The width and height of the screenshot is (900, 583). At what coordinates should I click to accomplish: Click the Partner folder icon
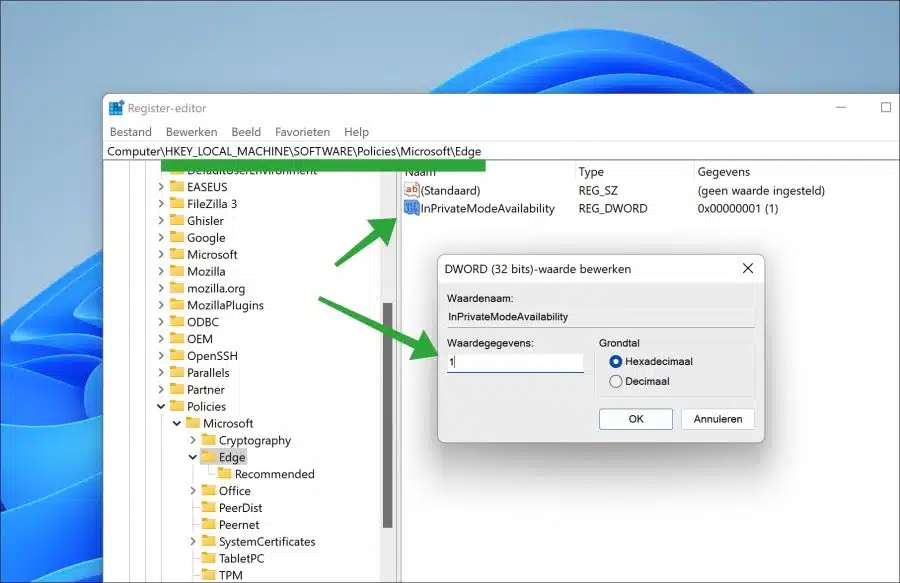pyautogui.click(x=177, y=389)
